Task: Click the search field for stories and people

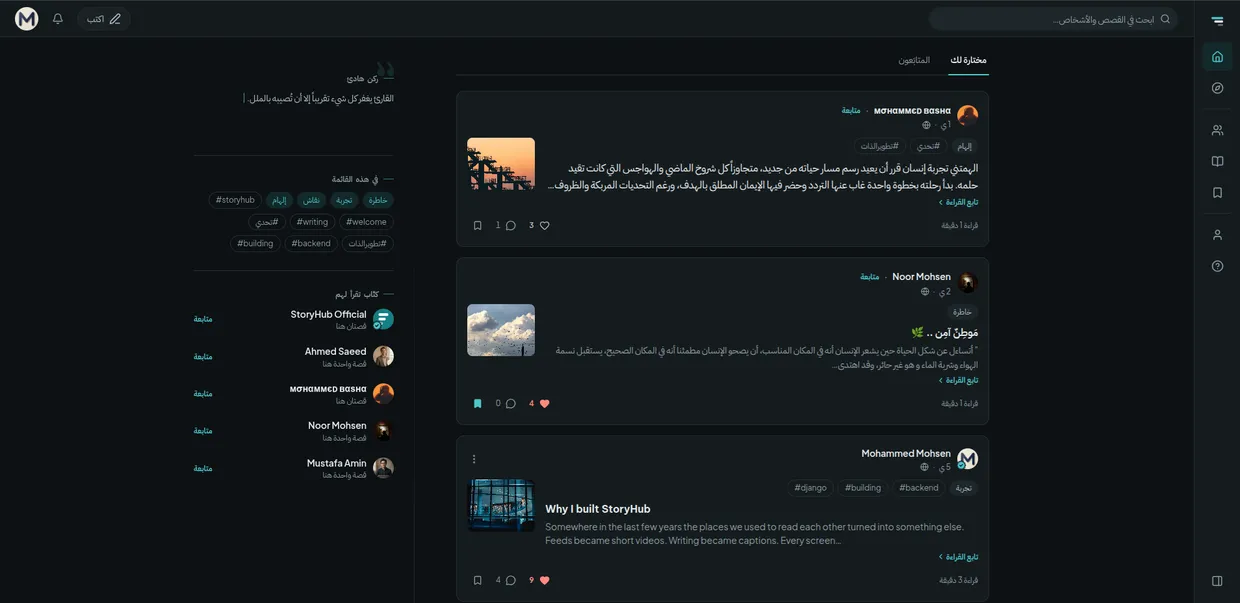Action: (x=1053, y=19)
